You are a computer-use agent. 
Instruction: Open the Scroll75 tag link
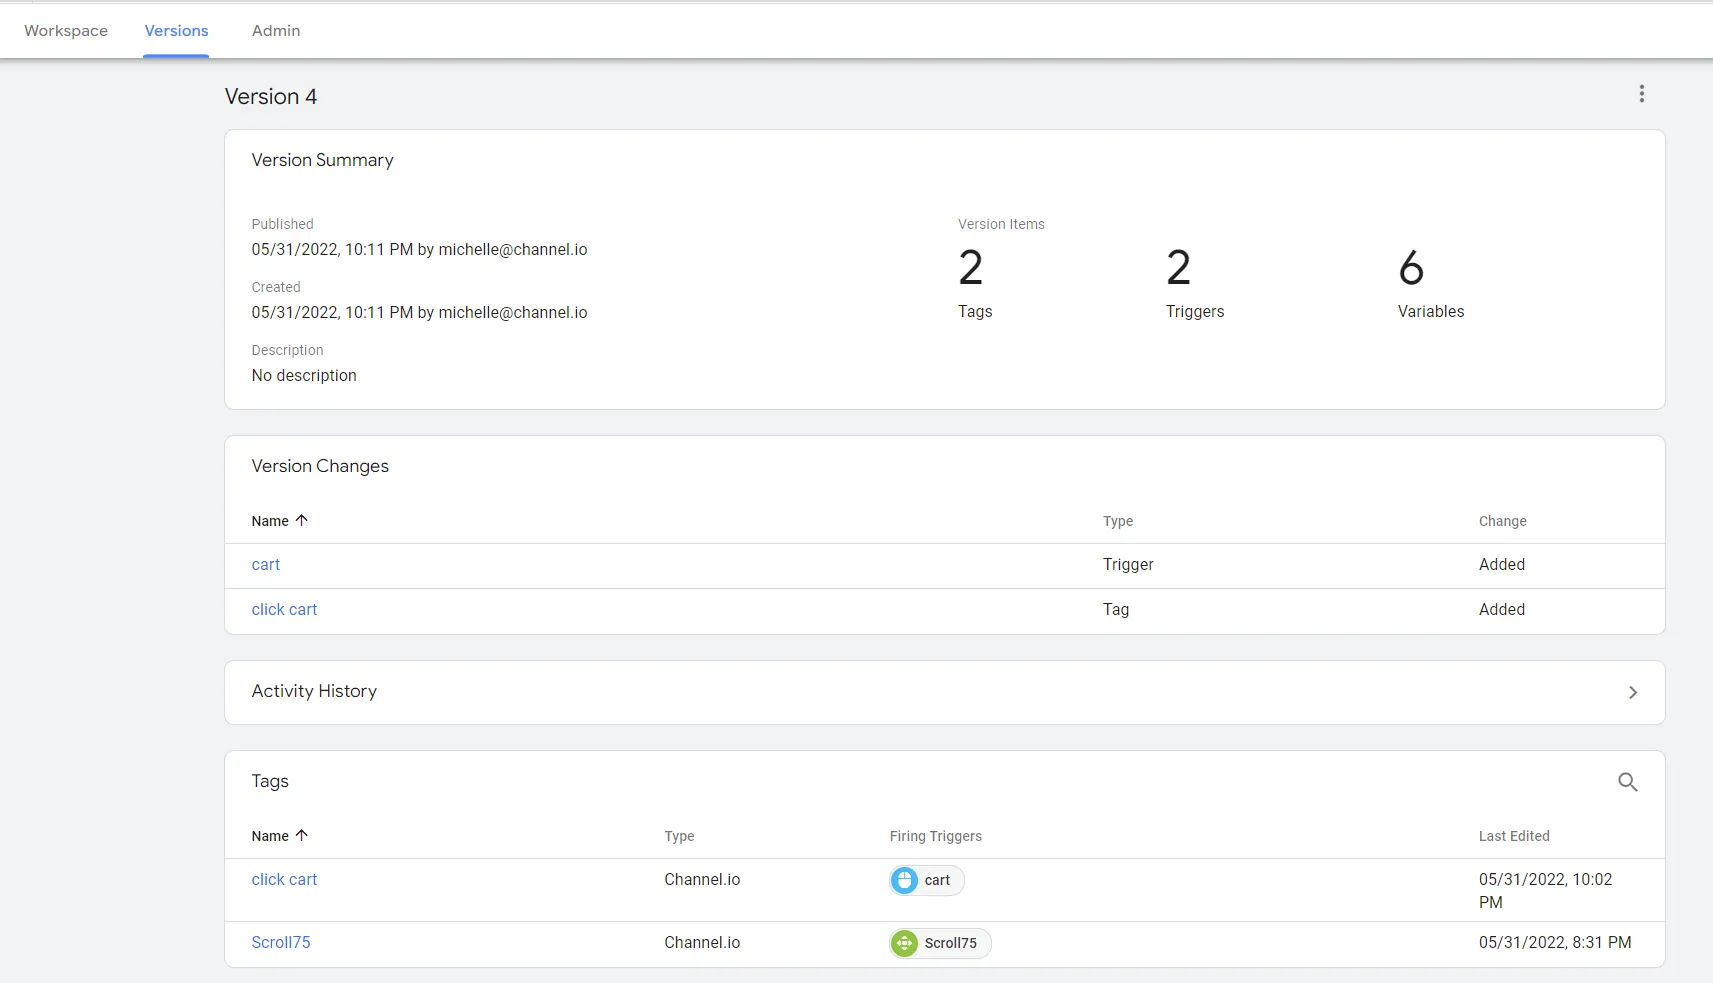(281, 943)
